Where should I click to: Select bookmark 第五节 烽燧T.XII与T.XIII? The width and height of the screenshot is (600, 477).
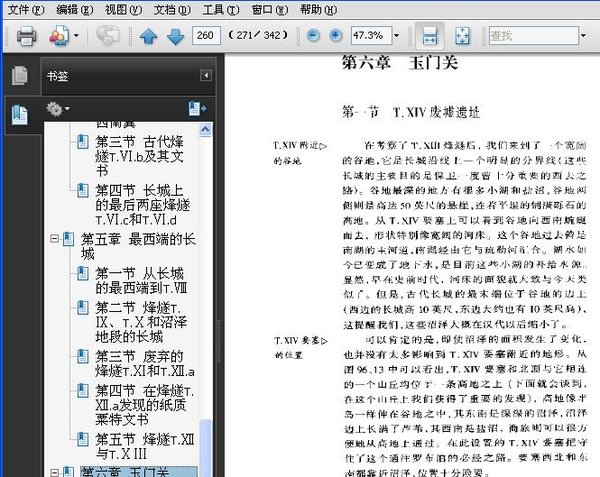[145, 446]
